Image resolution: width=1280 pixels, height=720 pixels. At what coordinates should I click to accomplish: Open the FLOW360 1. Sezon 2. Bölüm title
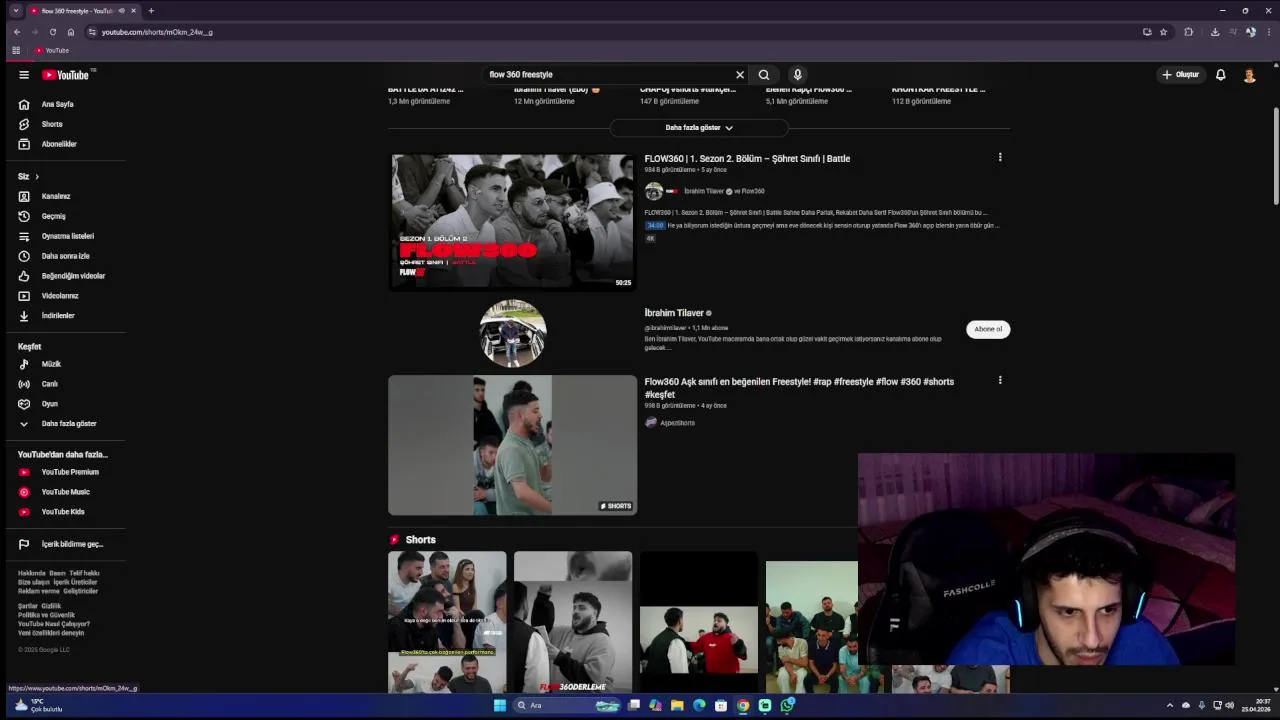pos(747,159)
